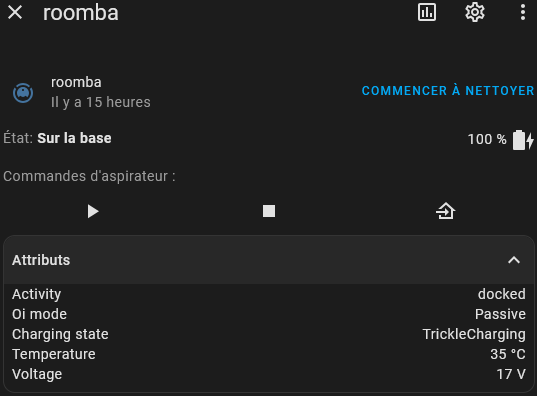This screenshot has height=396, width=537.
Task: Select the Voltage attribute row
Action: coord(269,374)
